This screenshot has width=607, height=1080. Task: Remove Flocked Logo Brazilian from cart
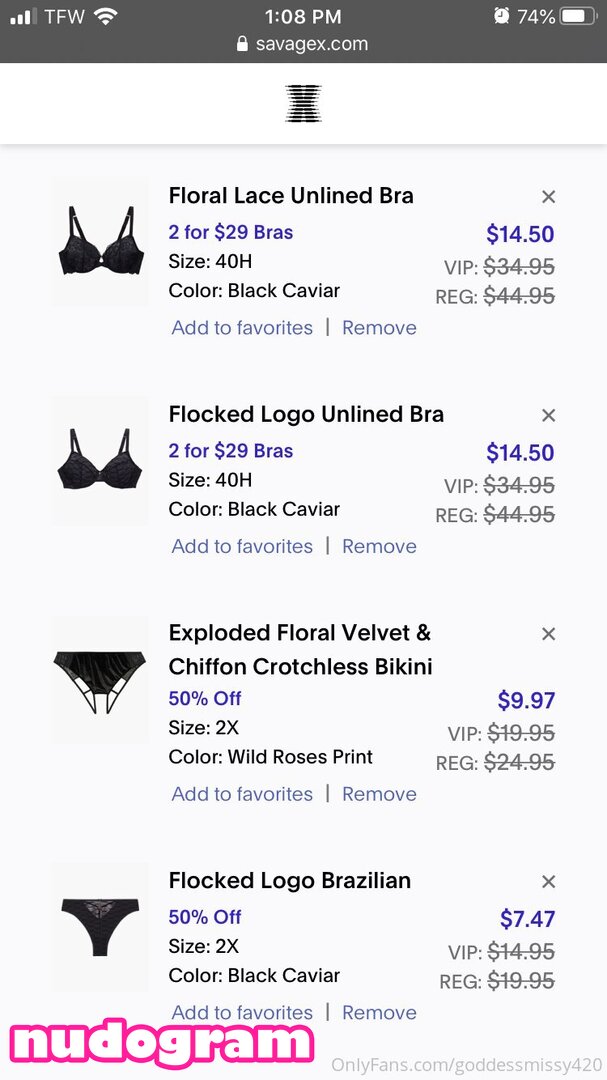[x=379, y=1012]
